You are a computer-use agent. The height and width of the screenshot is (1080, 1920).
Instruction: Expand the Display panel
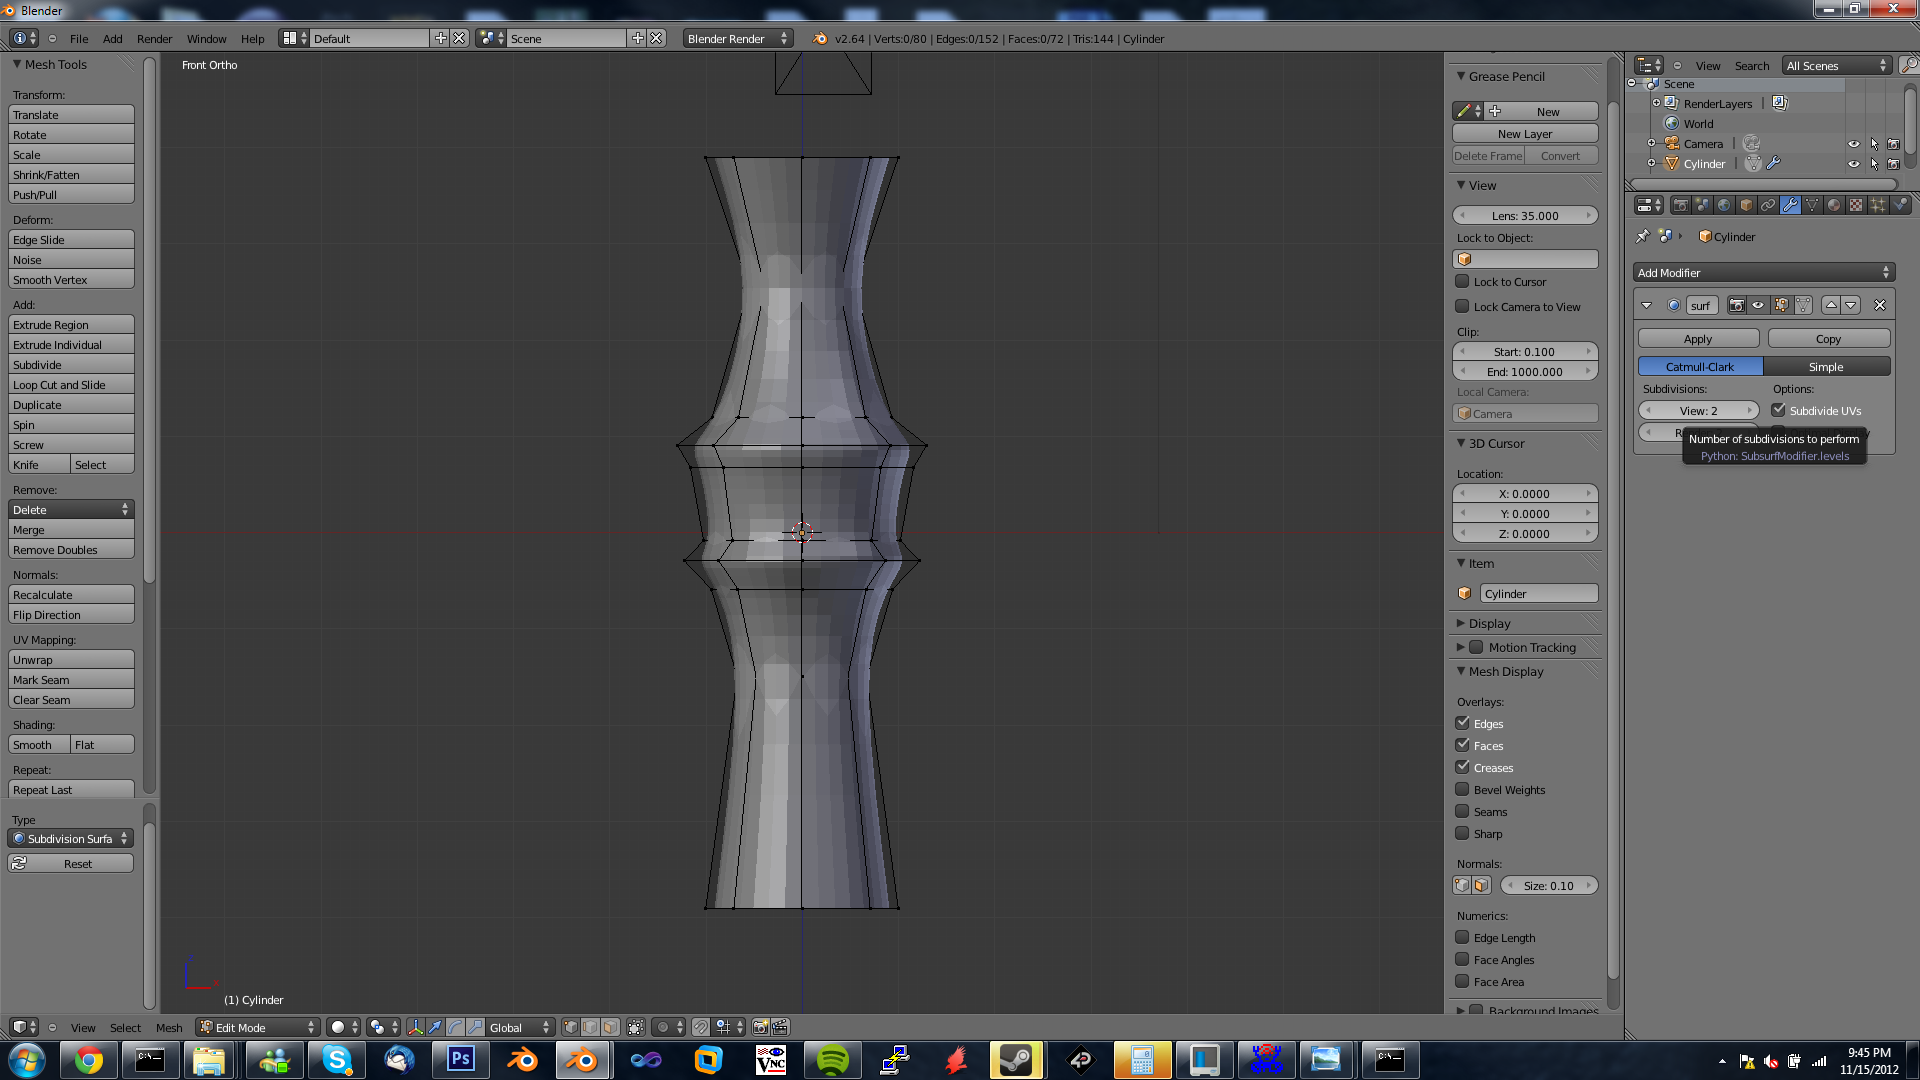[x=1461, y=623]
